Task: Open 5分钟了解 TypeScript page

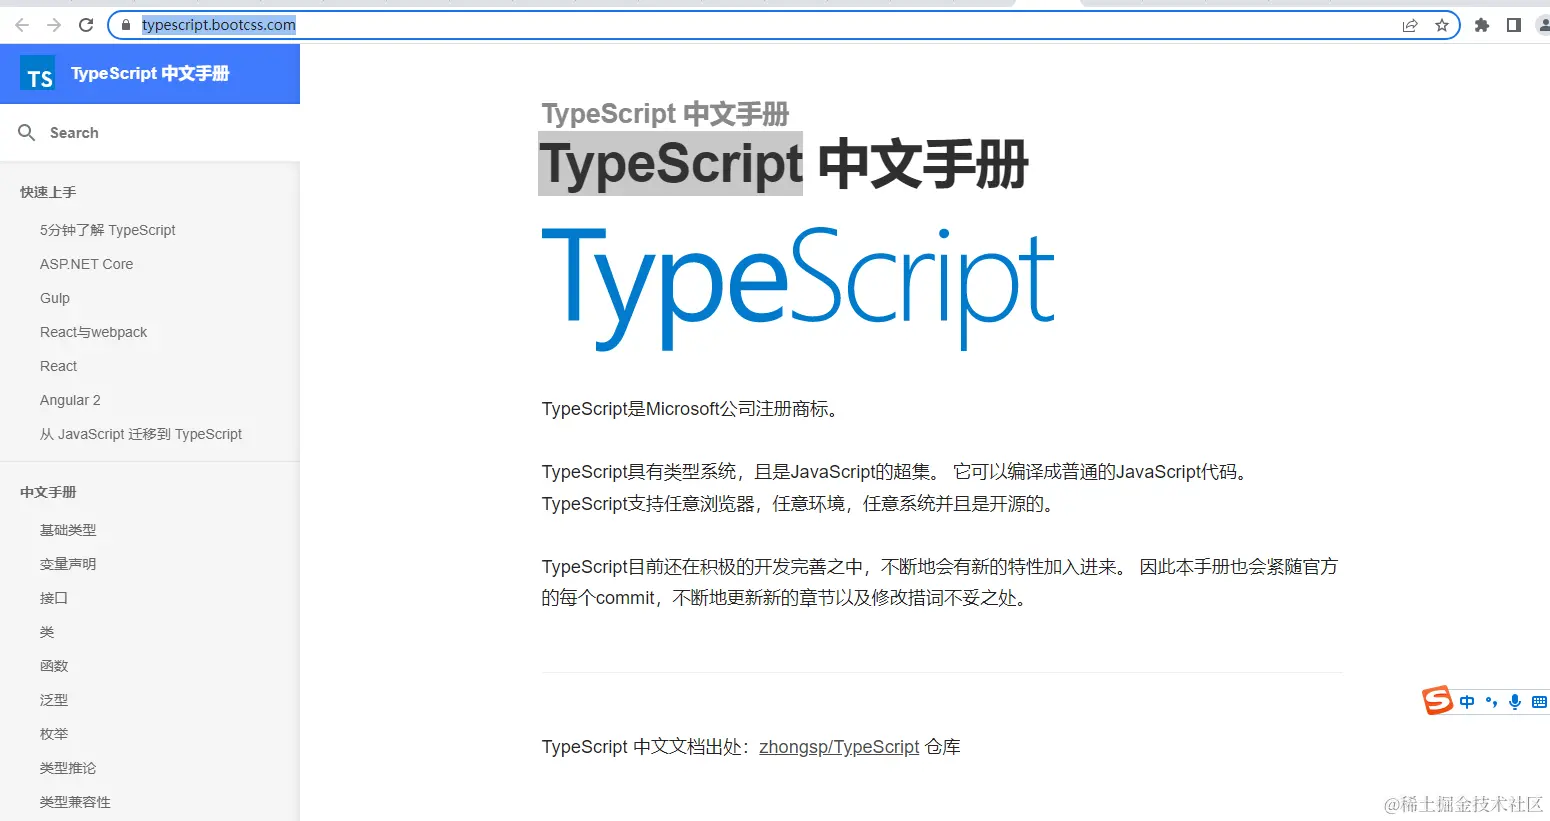Action: pyautogui.click(x=108, y=230)
